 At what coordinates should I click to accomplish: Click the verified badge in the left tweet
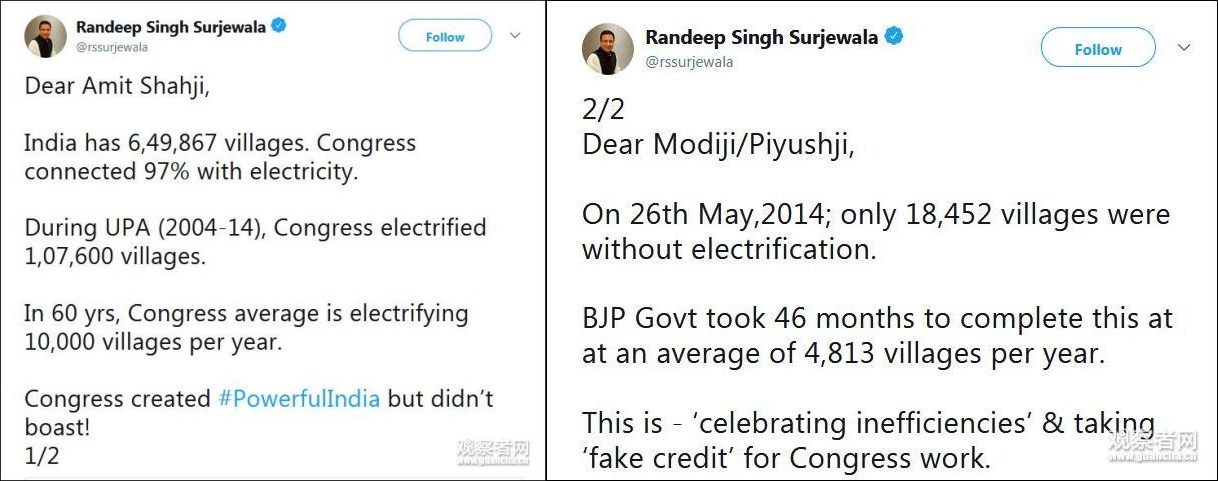[279, 27]
